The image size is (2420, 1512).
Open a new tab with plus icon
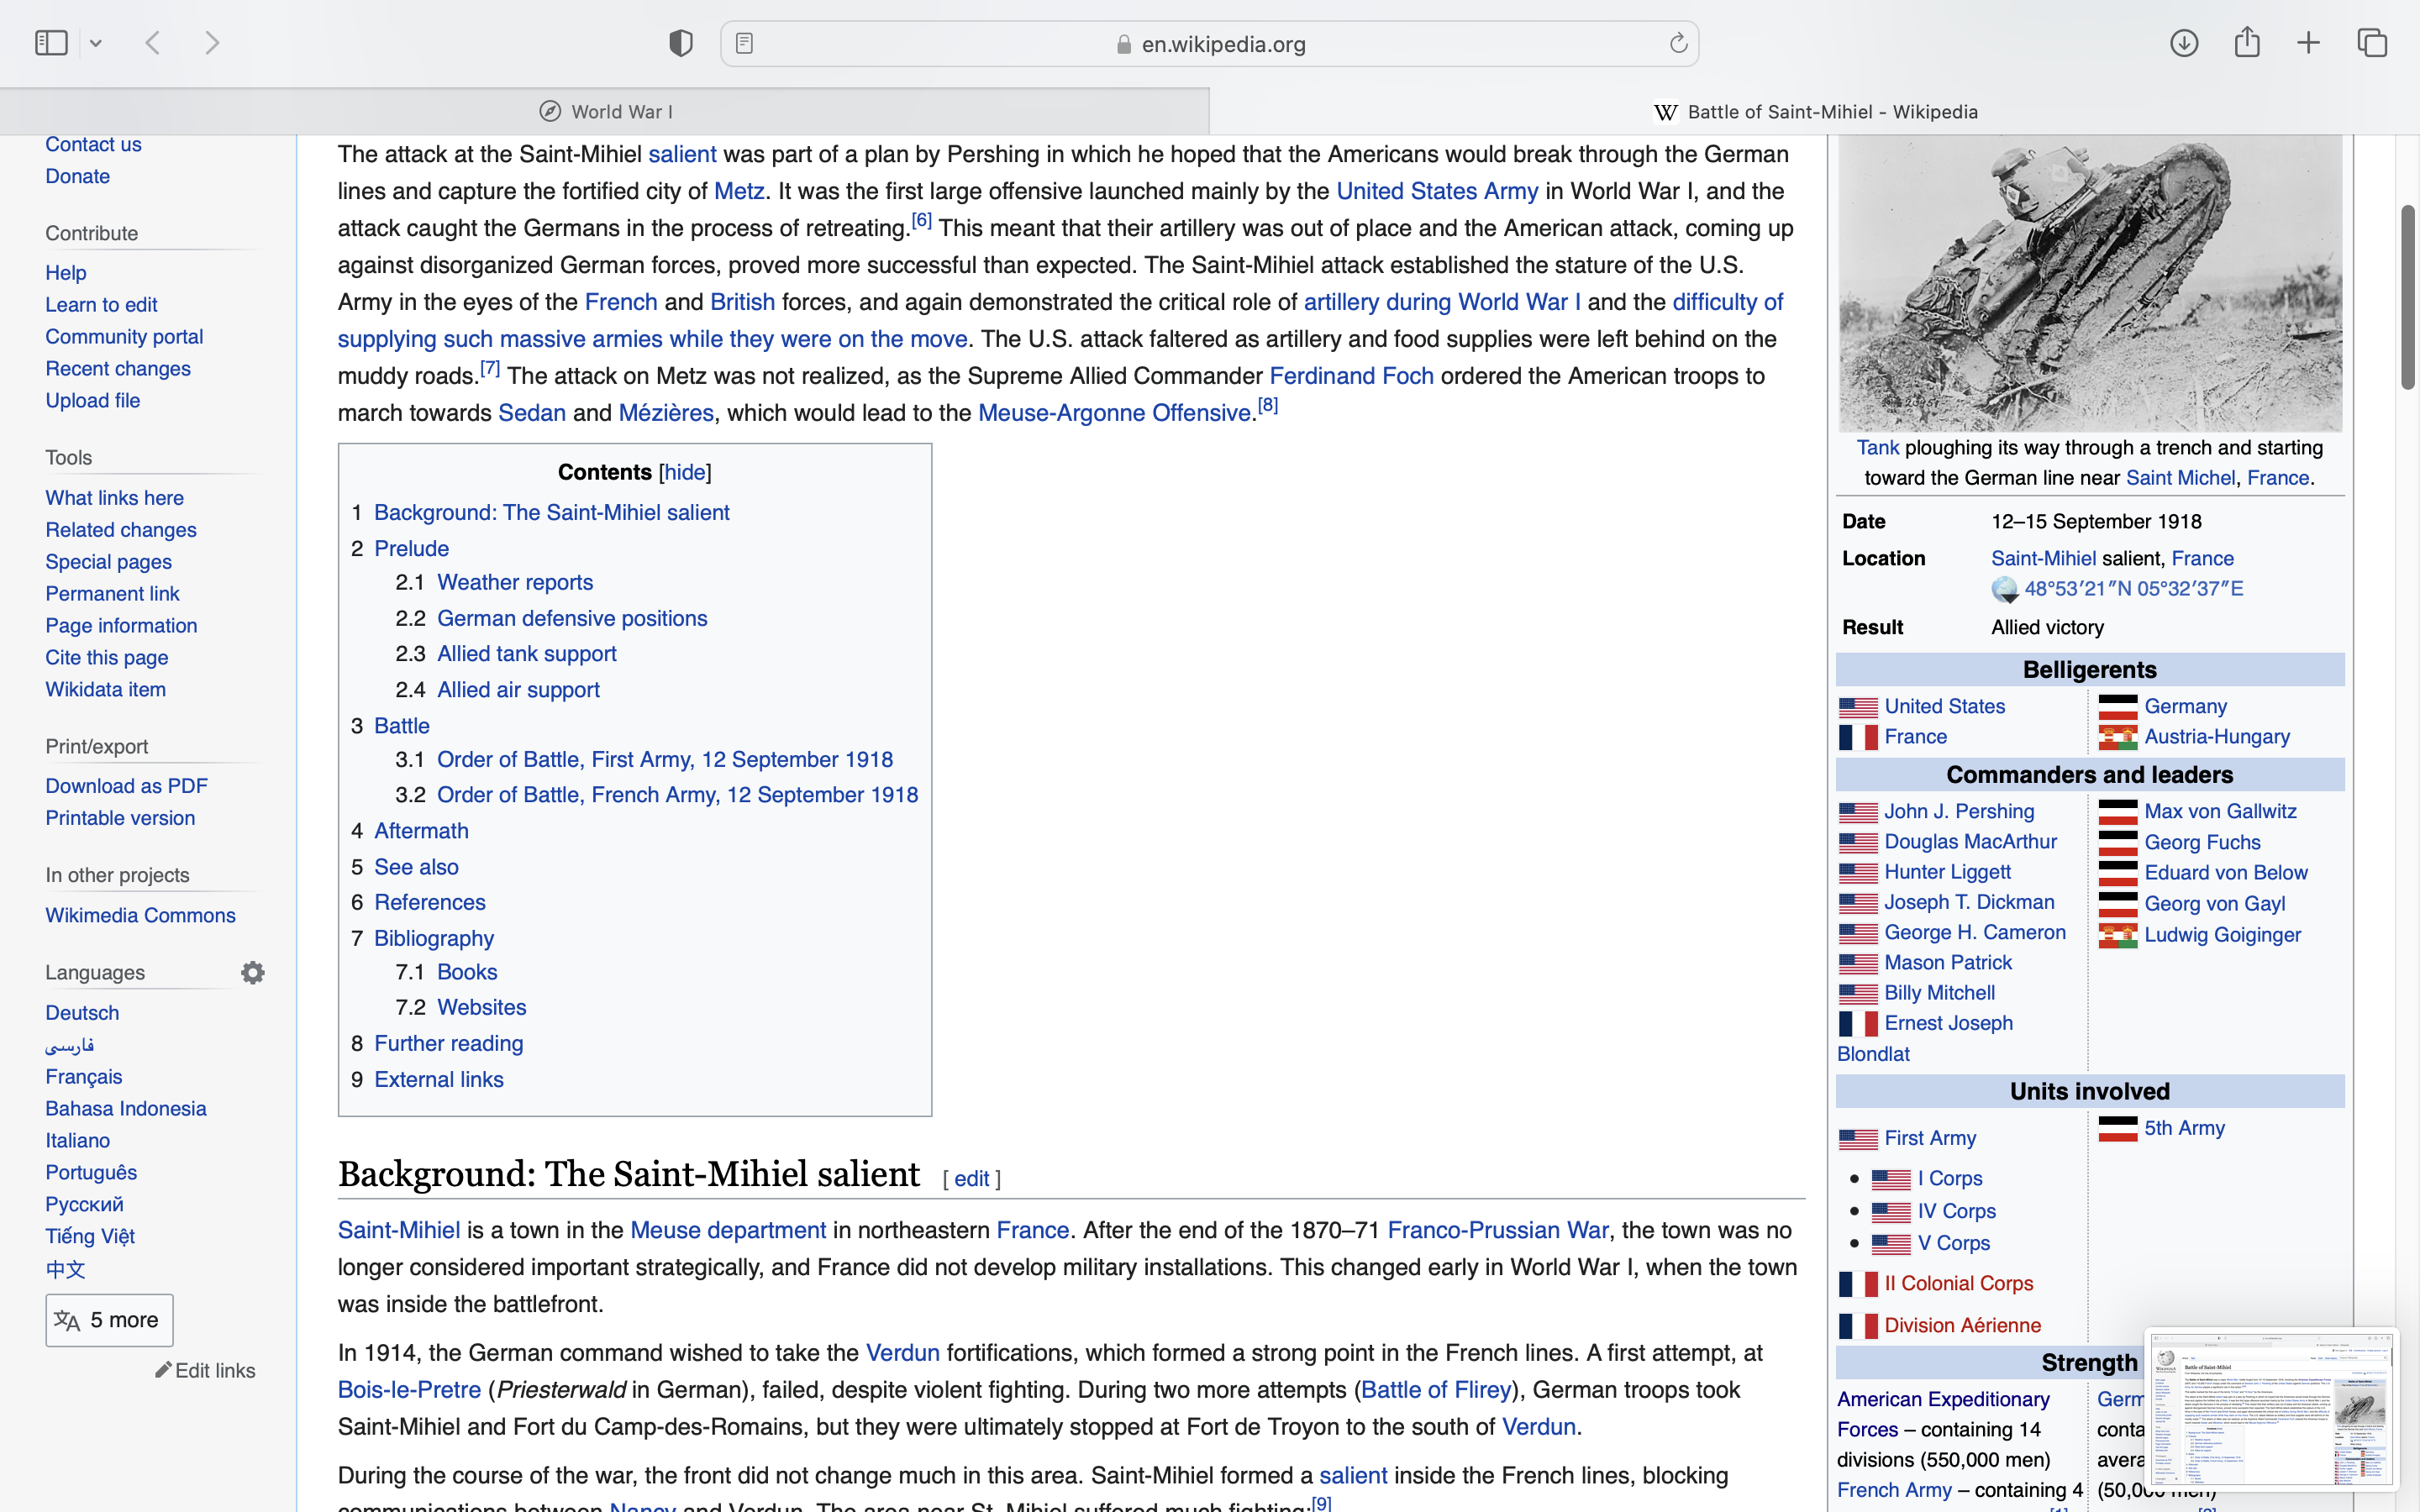pos(2308,43)
